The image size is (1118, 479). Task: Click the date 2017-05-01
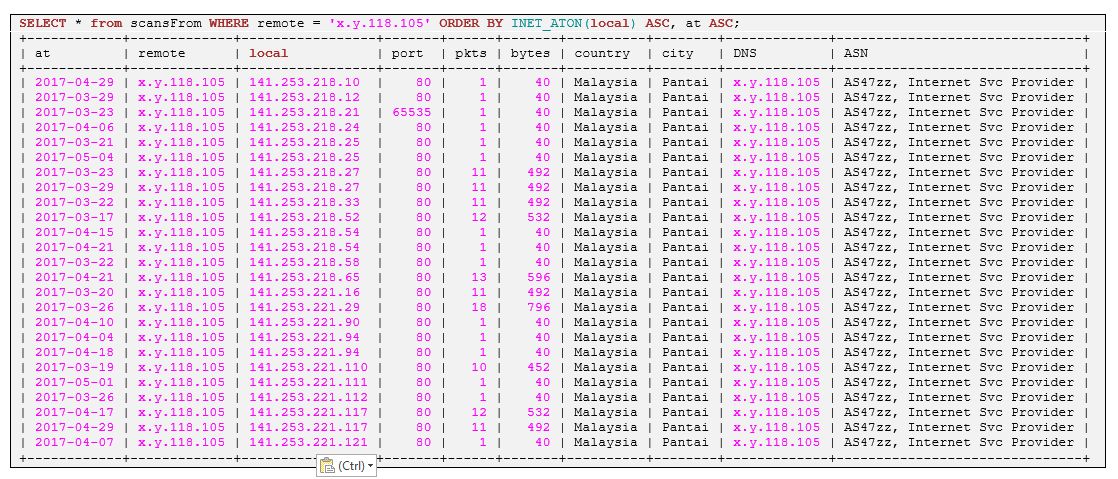(74, 382)
